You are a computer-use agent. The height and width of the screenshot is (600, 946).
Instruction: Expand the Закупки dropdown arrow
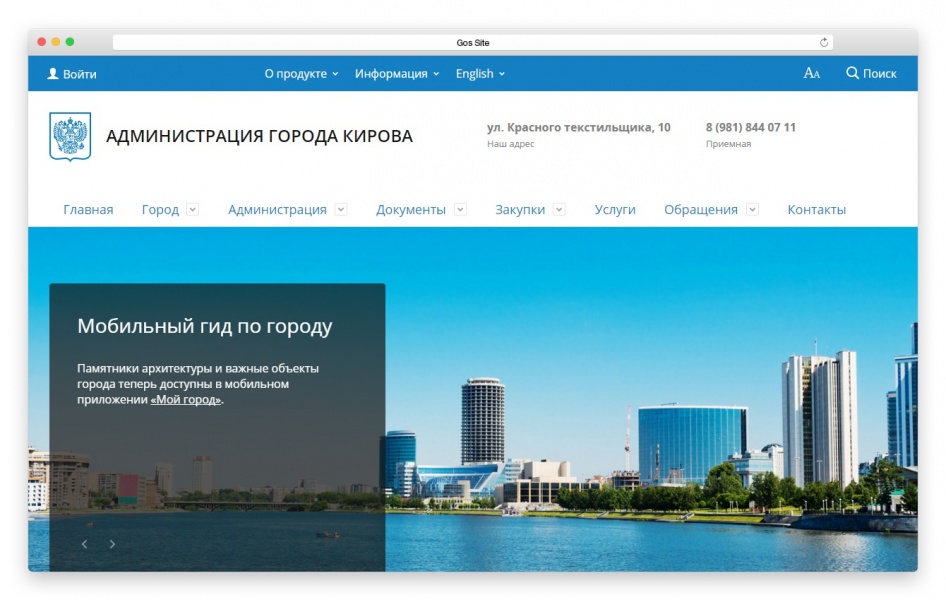tap(559, 209)
